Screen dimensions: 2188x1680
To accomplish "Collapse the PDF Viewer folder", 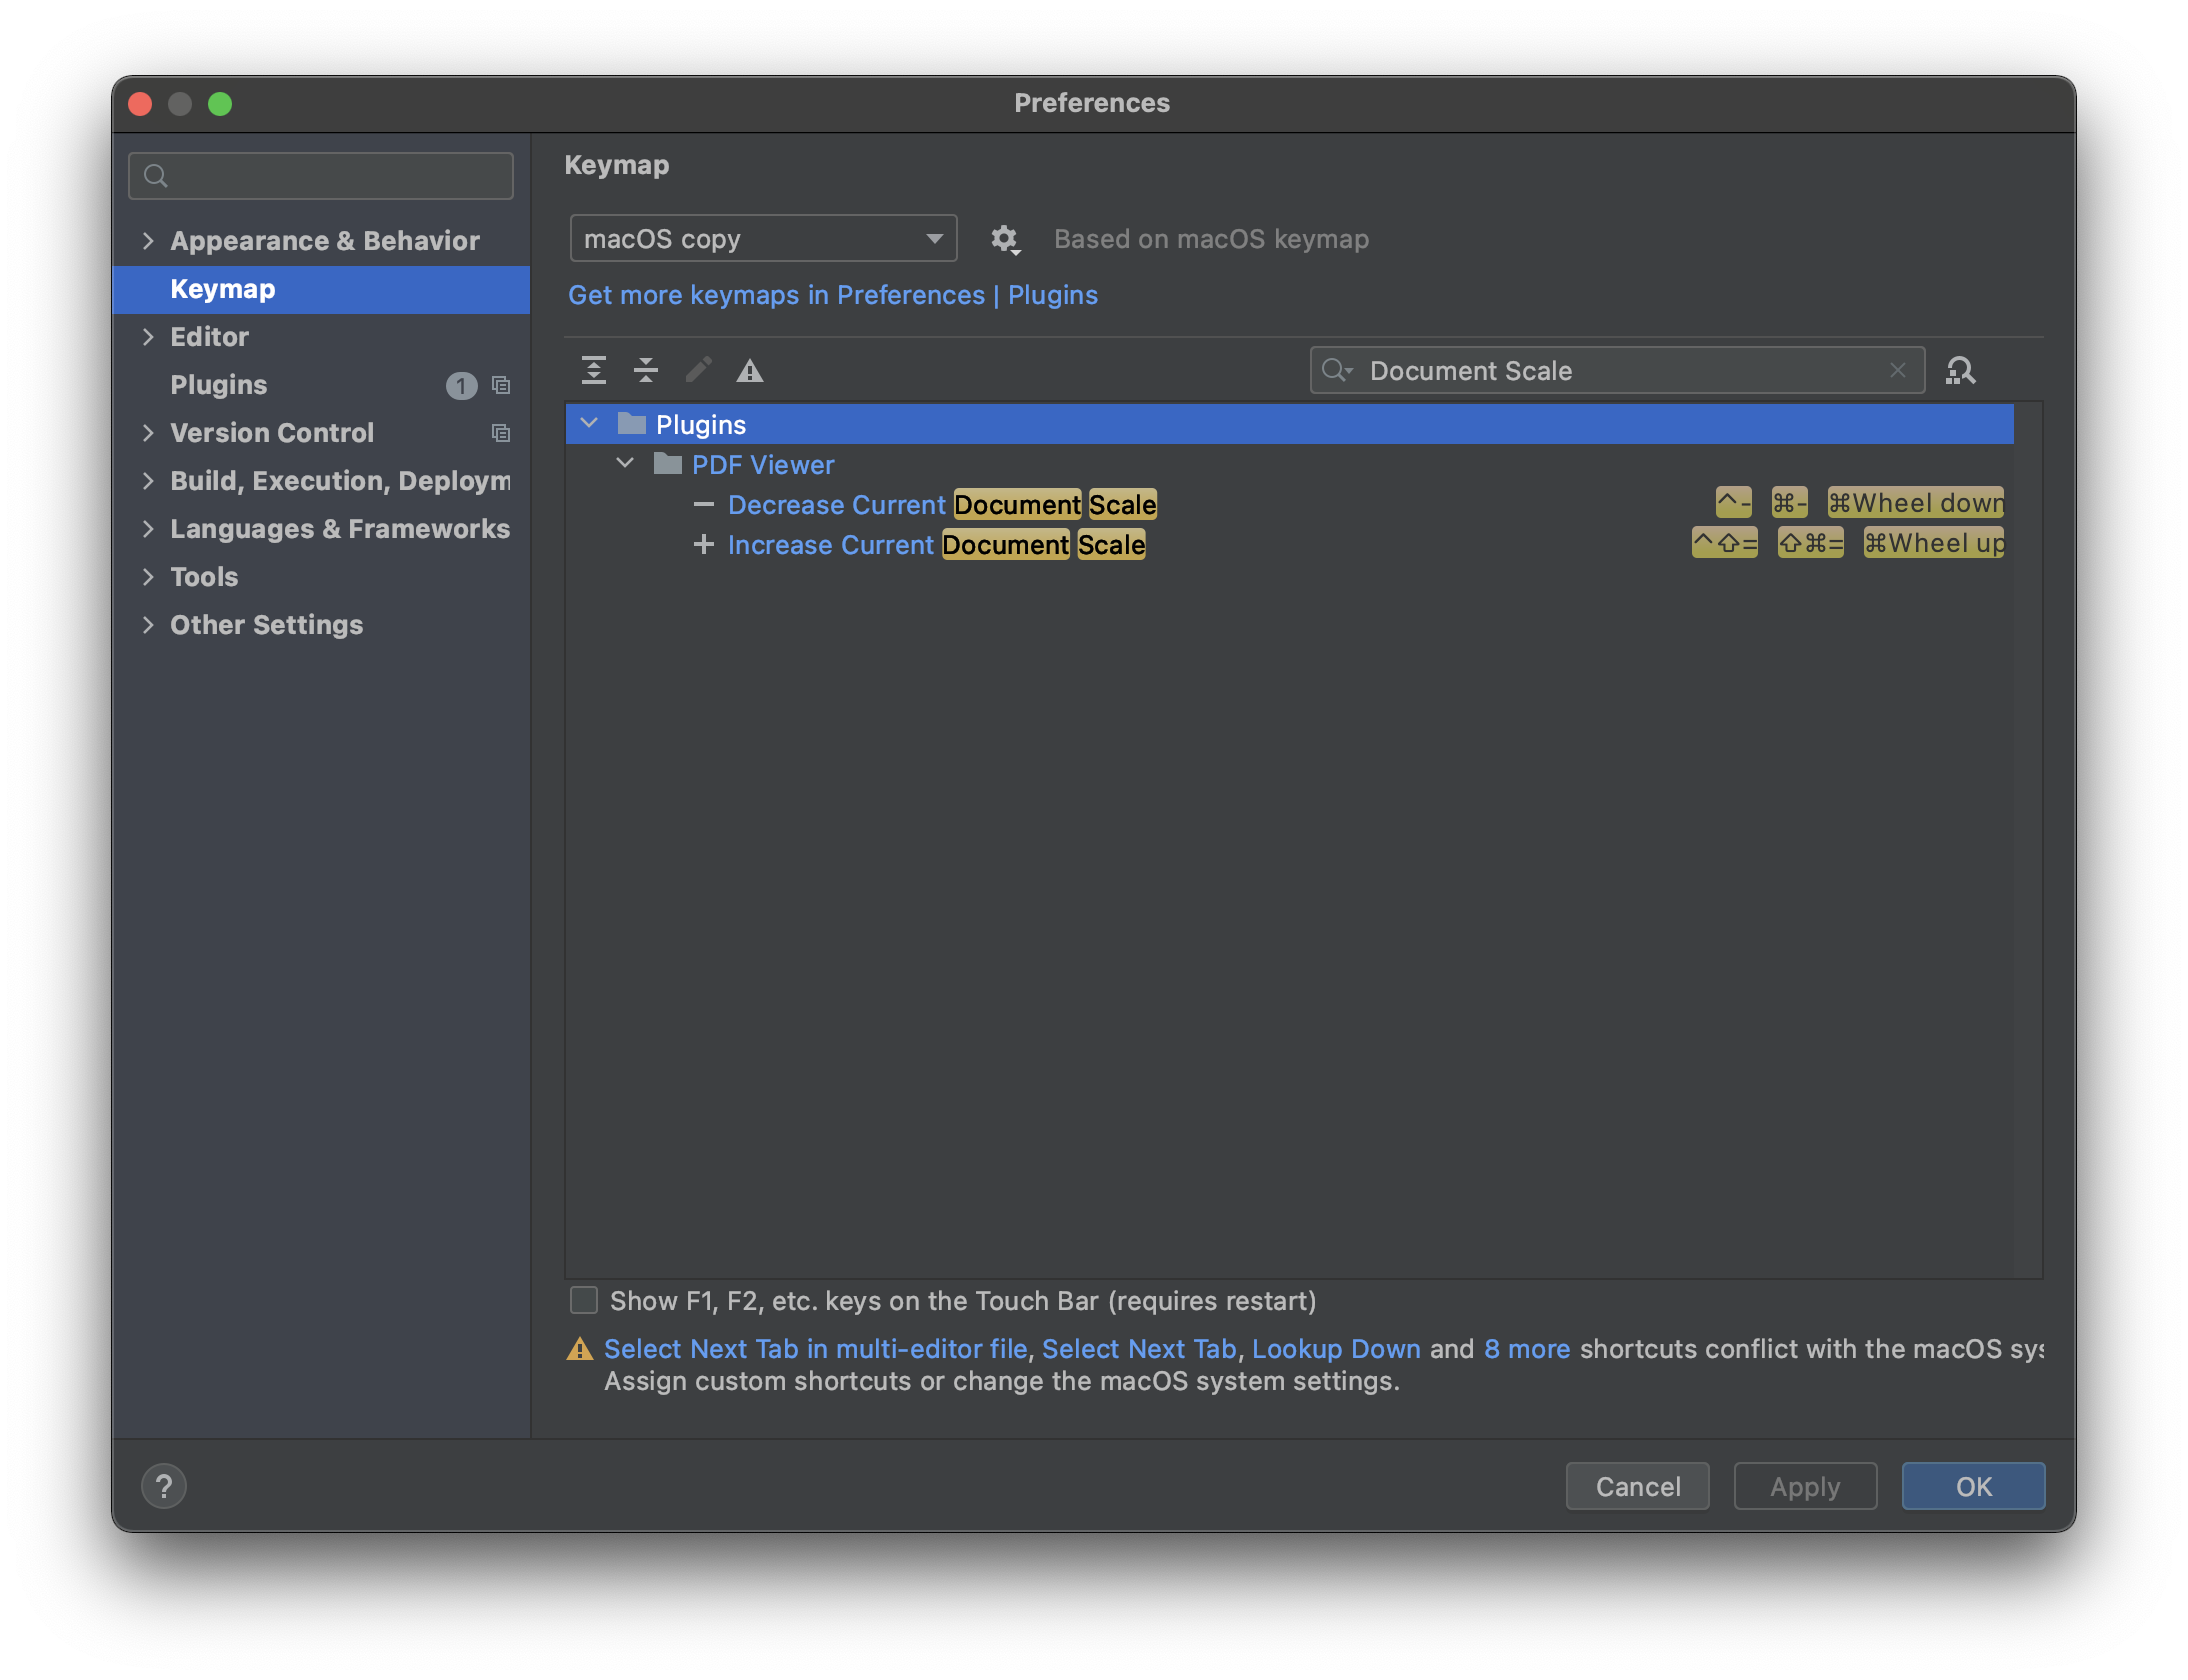I will coord(626,463).
